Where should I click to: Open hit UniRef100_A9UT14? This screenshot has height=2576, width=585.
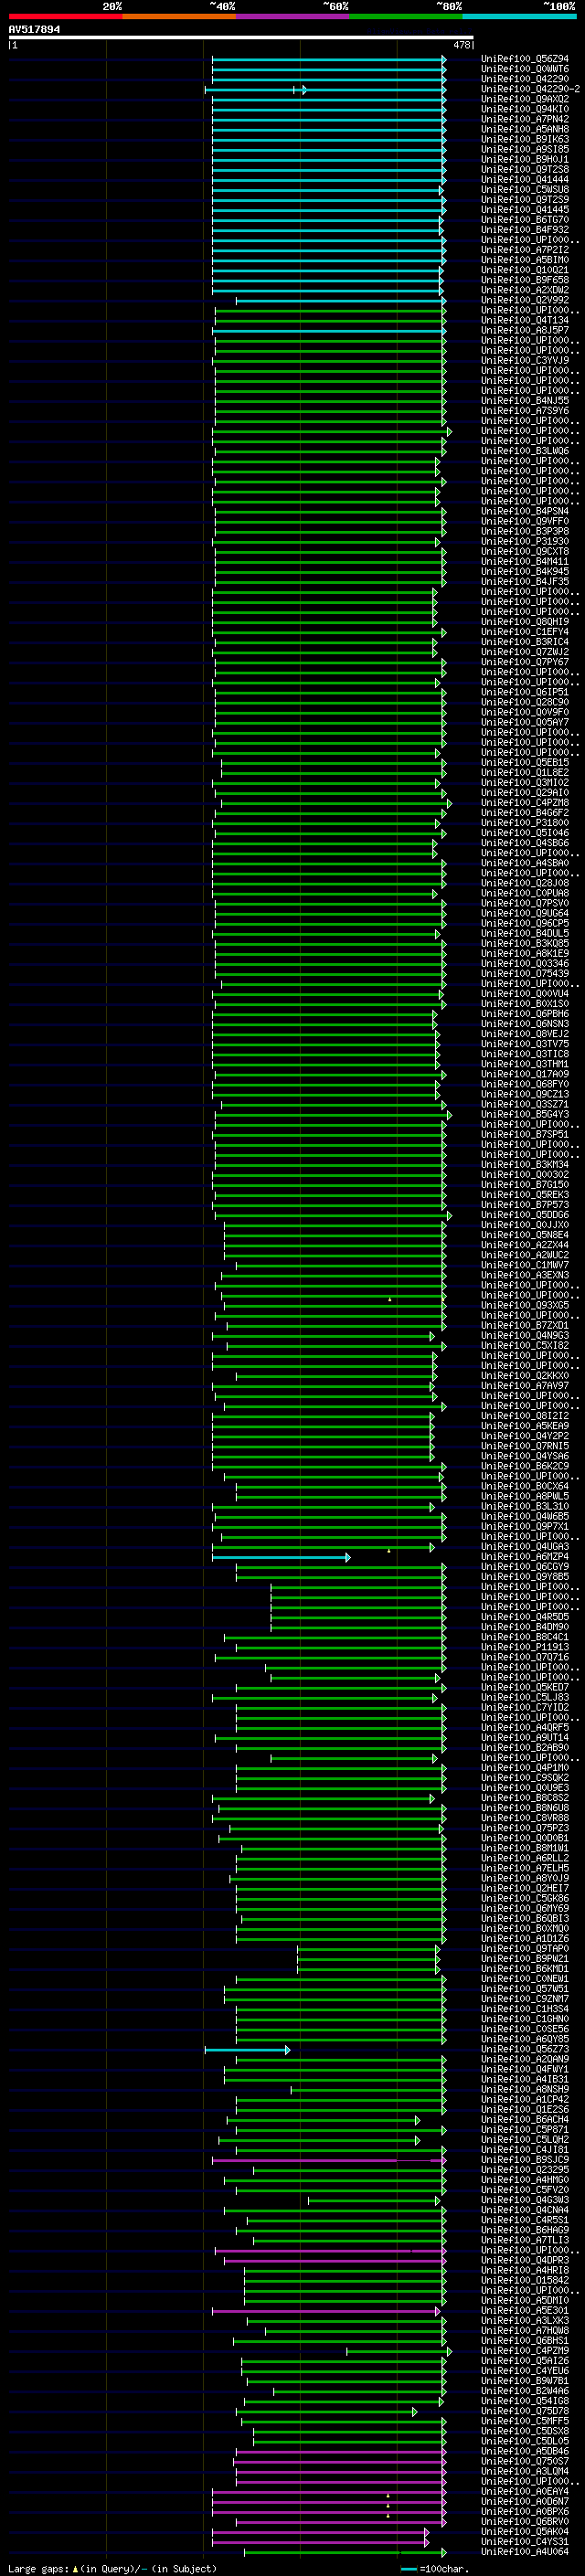(x=525, y=1737)
